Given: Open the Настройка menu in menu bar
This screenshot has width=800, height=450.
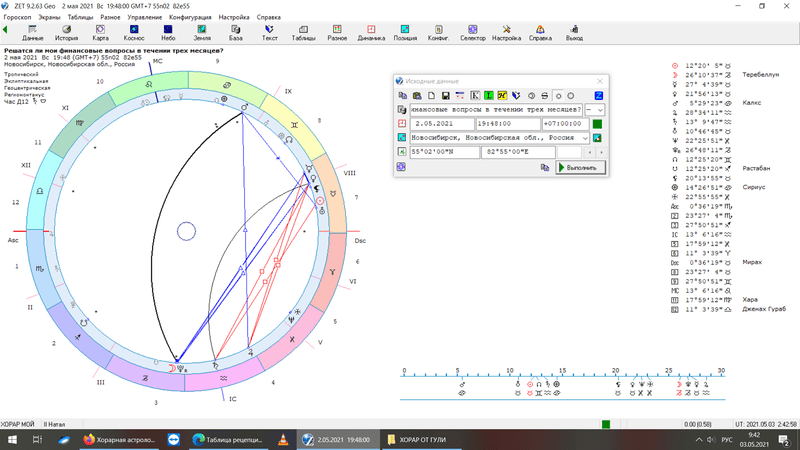Looking at the screenshot, I should (x=234, y=18).
